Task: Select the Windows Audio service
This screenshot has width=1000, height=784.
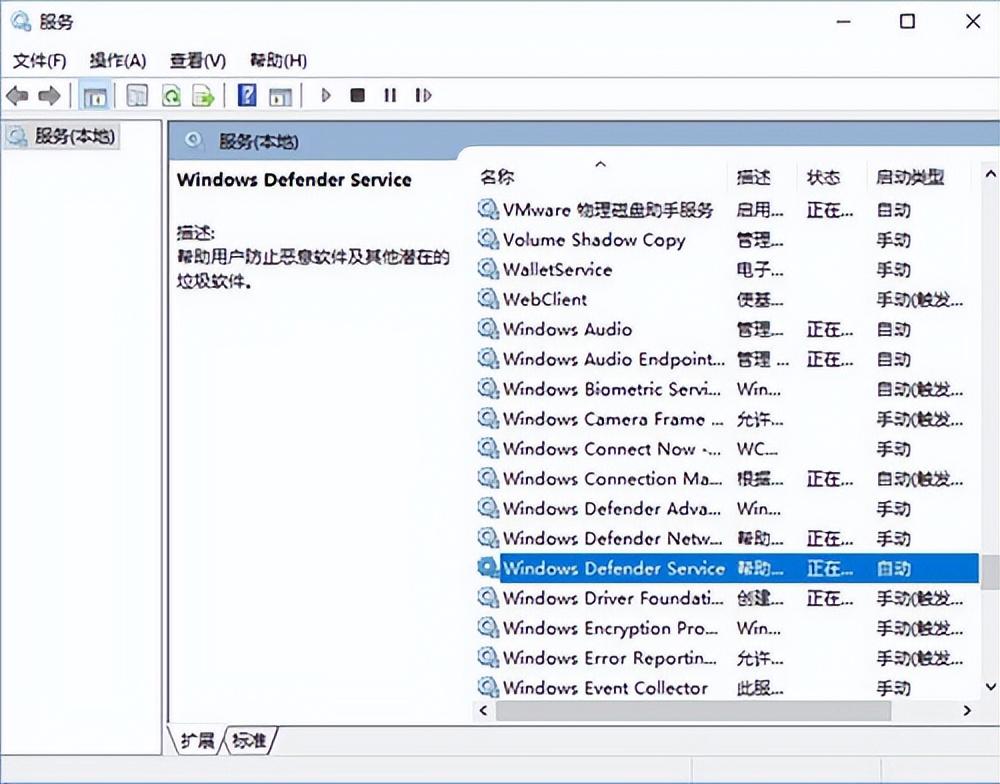Action: click(x=727, y=329)
